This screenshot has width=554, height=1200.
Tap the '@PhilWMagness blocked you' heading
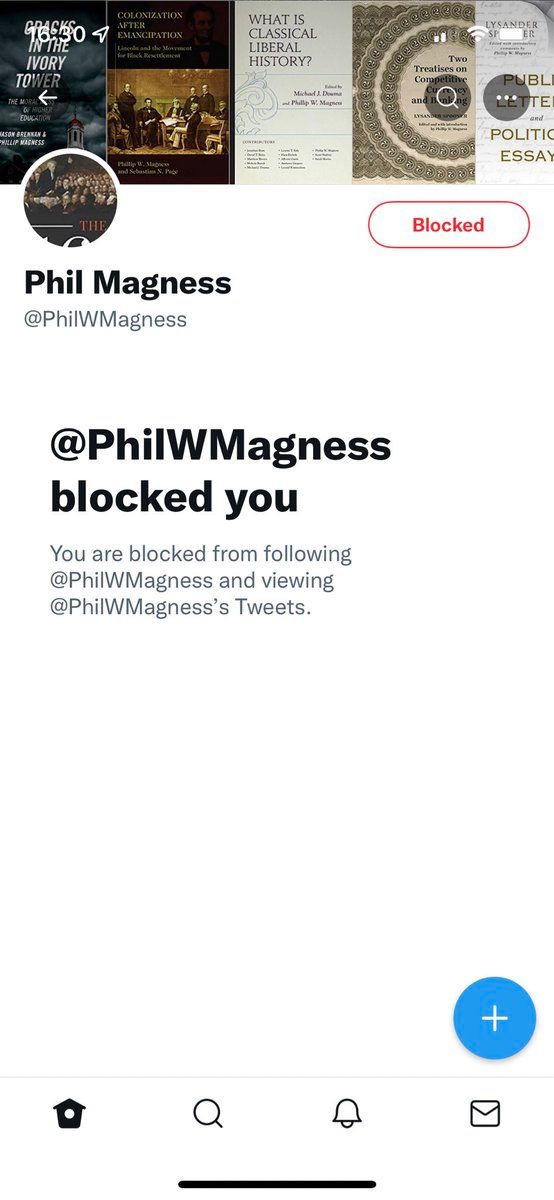[x=221, y=470]
